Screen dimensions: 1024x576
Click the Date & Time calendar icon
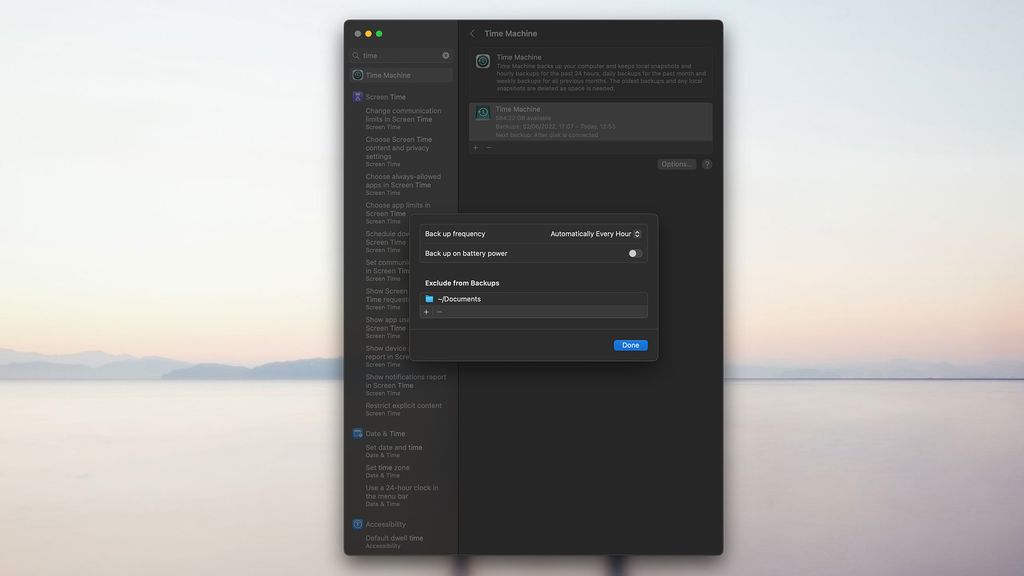(357, 434)
